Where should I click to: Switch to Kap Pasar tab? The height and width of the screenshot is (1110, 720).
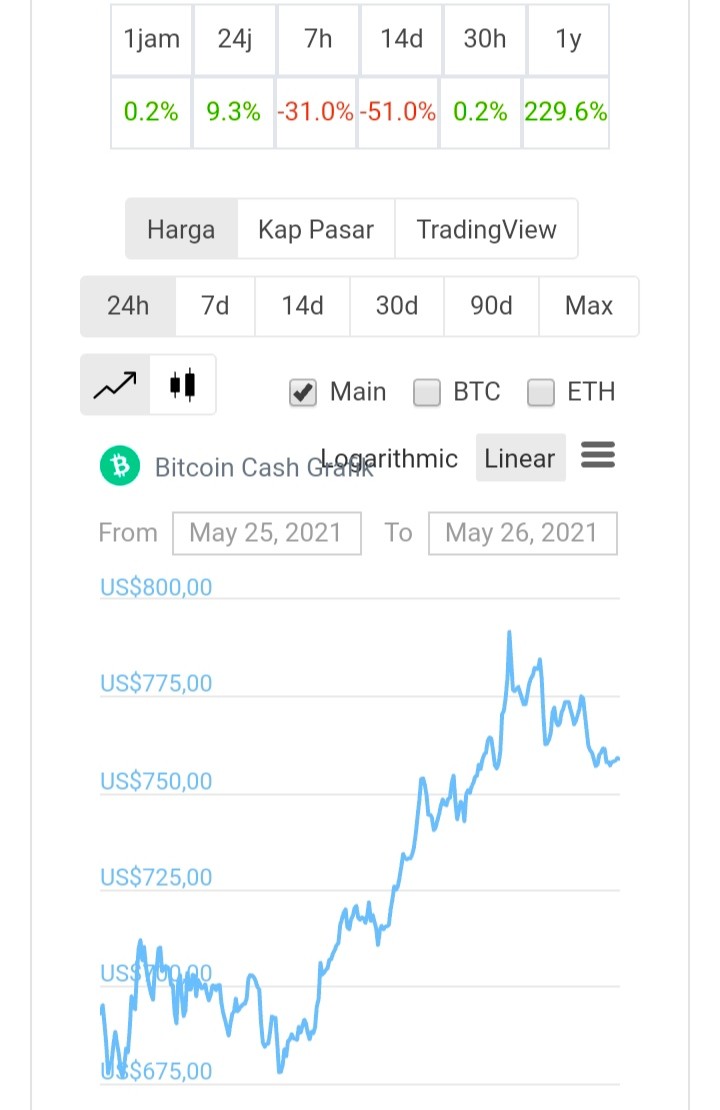[x=316, y=229]
